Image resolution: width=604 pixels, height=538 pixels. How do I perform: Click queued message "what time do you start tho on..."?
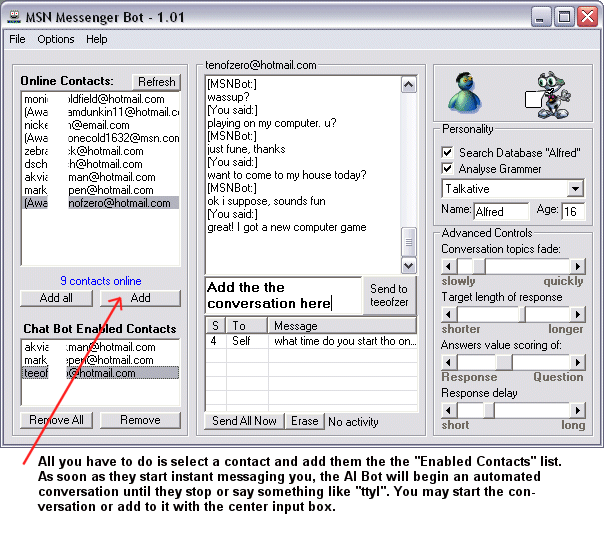tap(345, 341)
